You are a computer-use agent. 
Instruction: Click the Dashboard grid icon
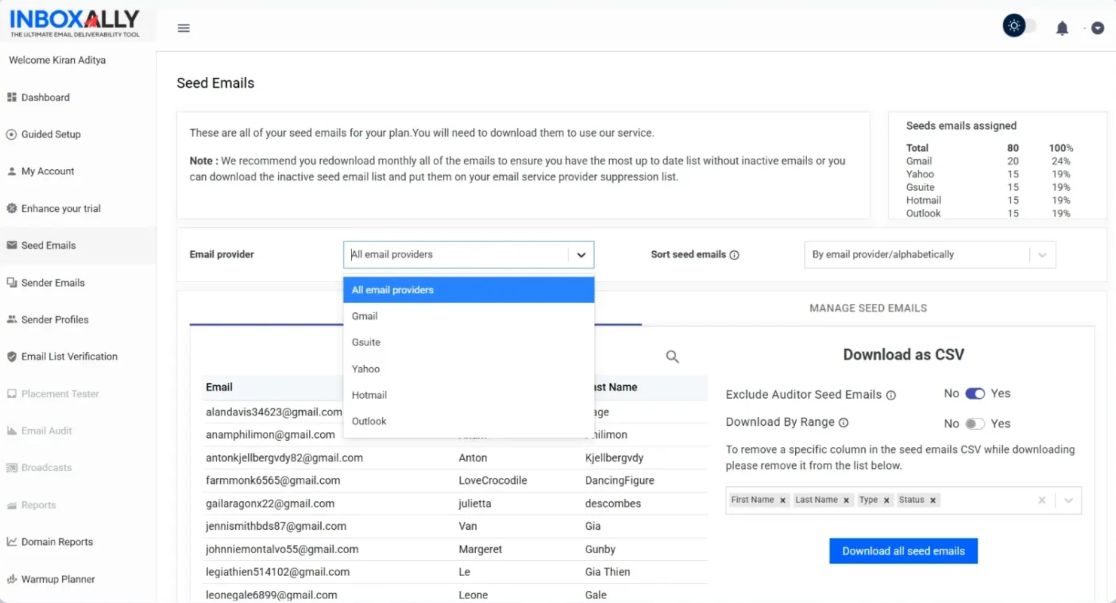pyautogui.click(x=11, y=97)
